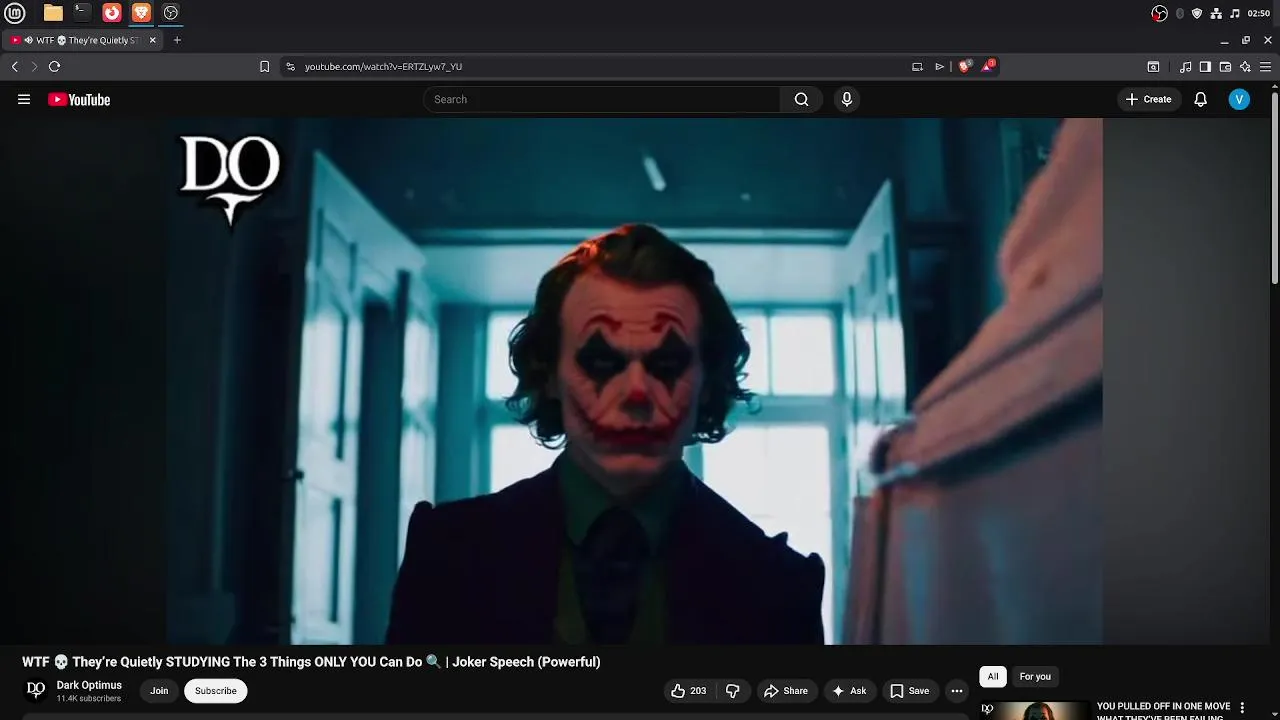Launch the terminal from the panel

(x=82, y=13)
